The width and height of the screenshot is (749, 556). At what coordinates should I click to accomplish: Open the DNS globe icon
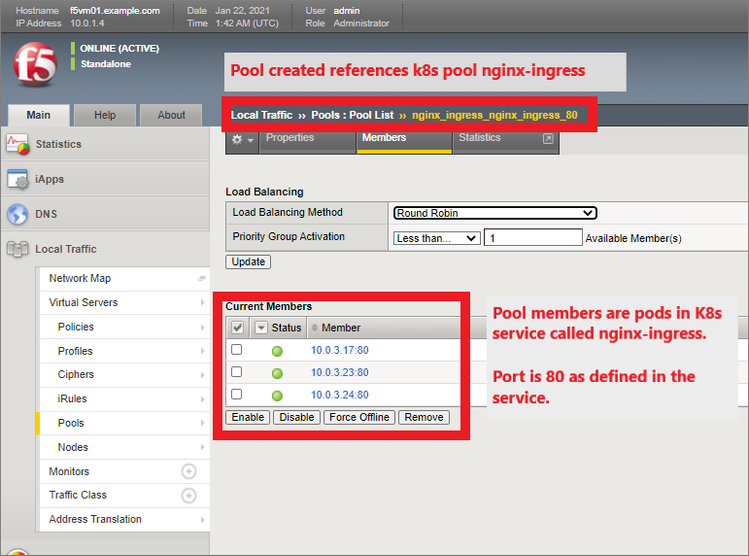[x=18, y=214]
